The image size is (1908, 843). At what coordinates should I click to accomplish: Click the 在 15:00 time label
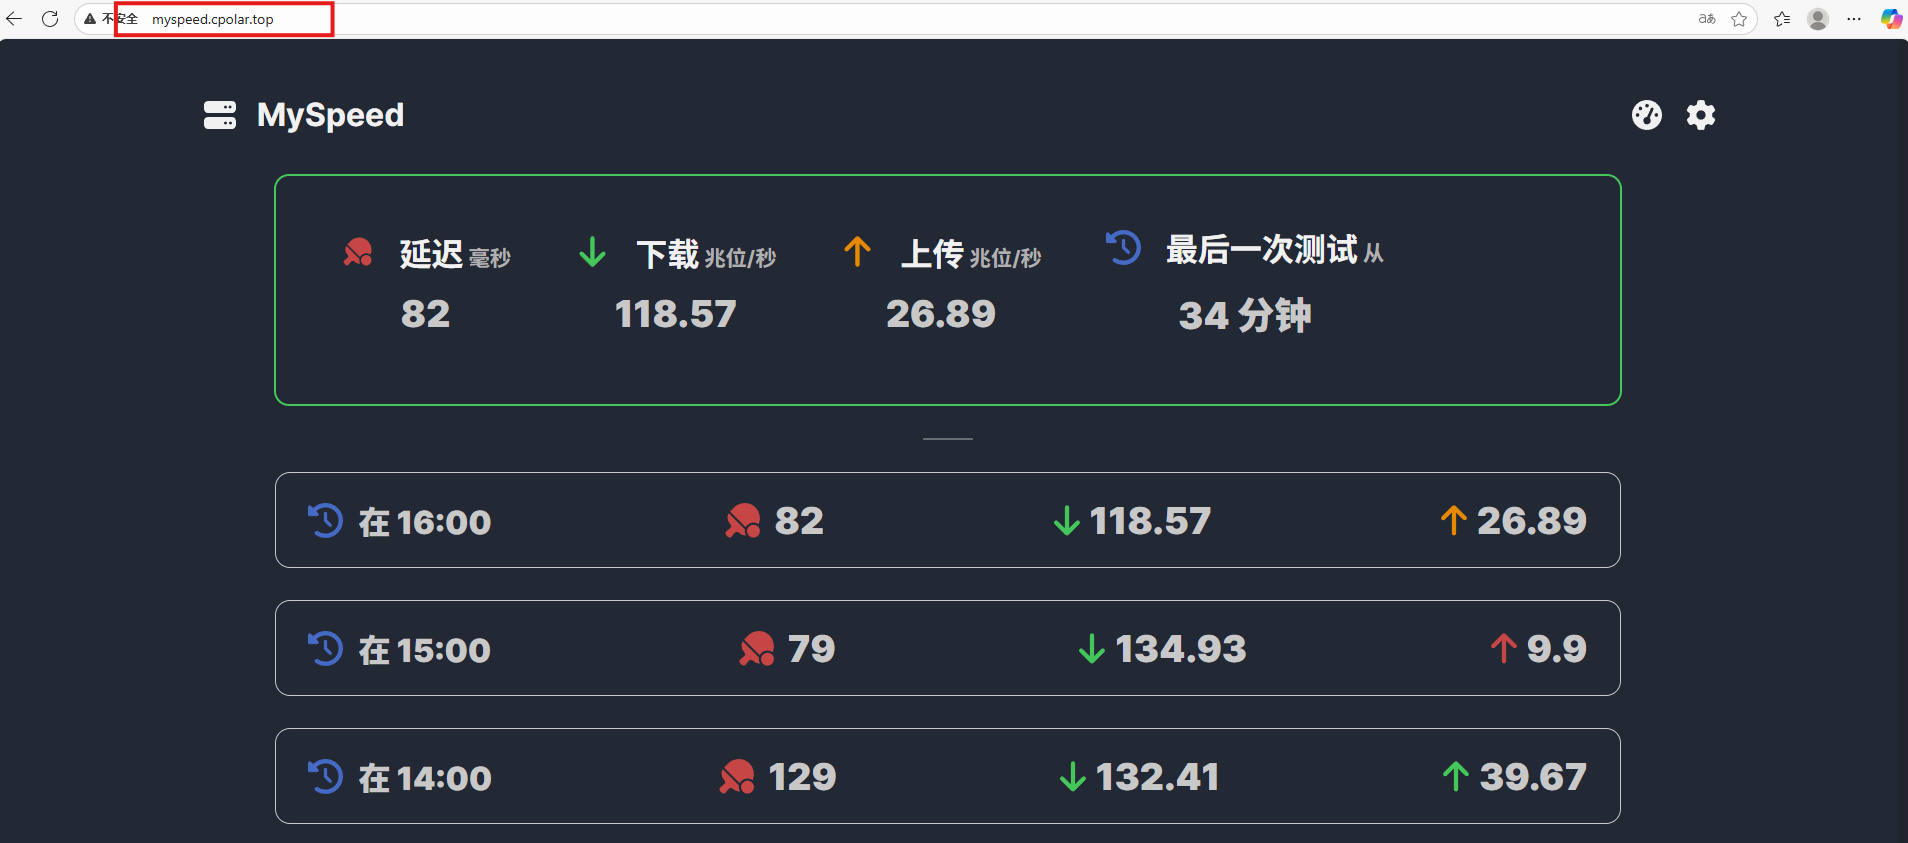(x=425, y=650)
